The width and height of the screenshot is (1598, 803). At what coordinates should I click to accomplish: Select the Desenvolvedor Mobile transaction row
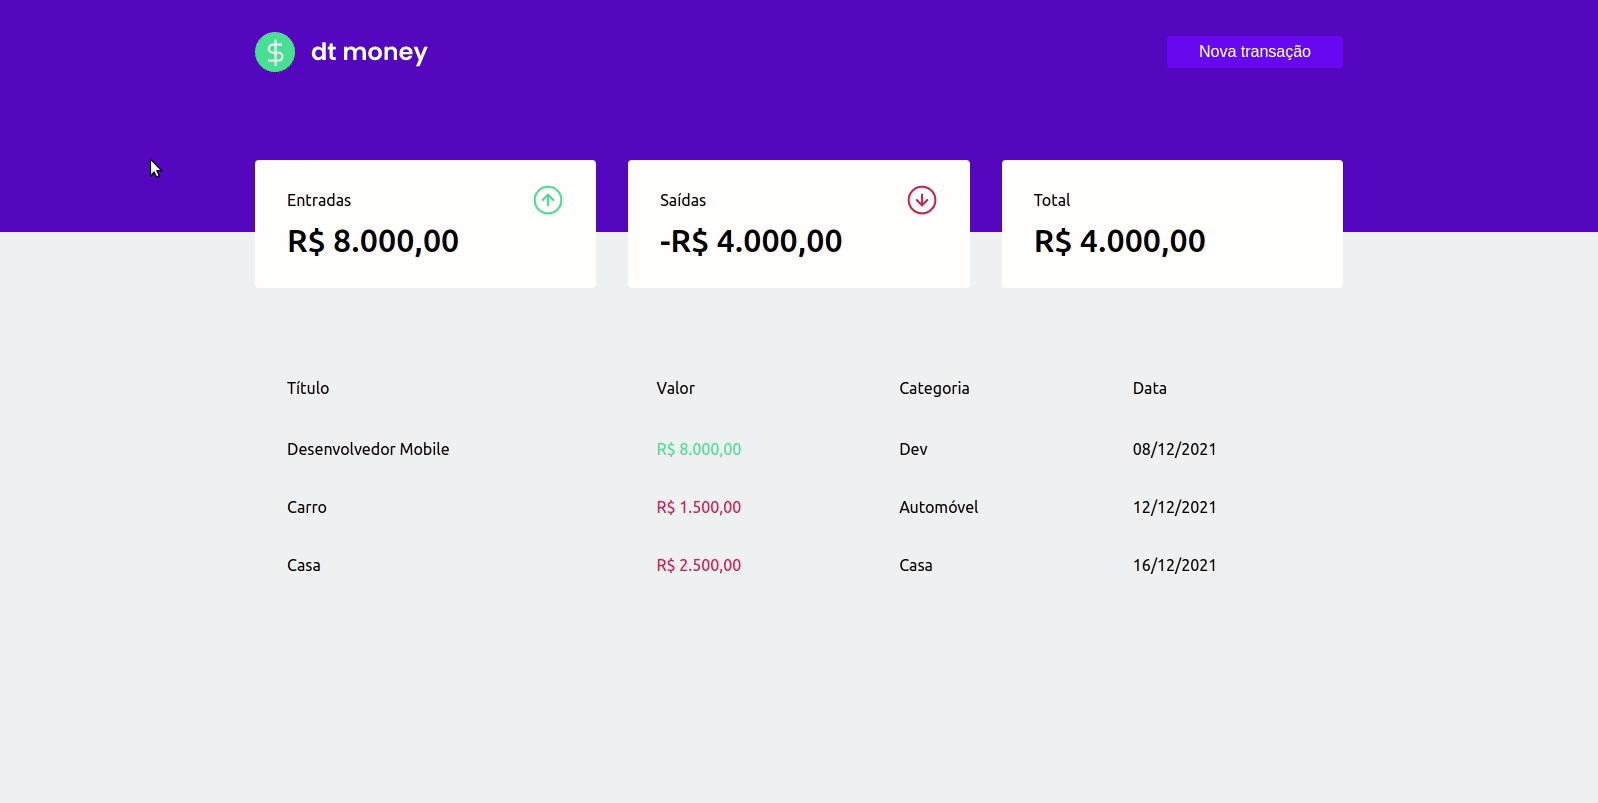(368, 449)
